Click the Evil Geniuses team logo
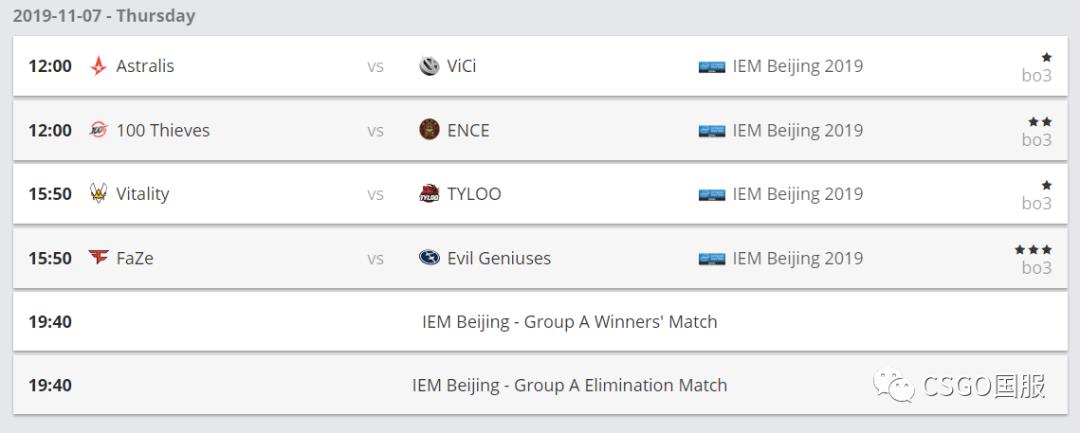The width and height of the screenshot is (1080, 433). (429, 258)
